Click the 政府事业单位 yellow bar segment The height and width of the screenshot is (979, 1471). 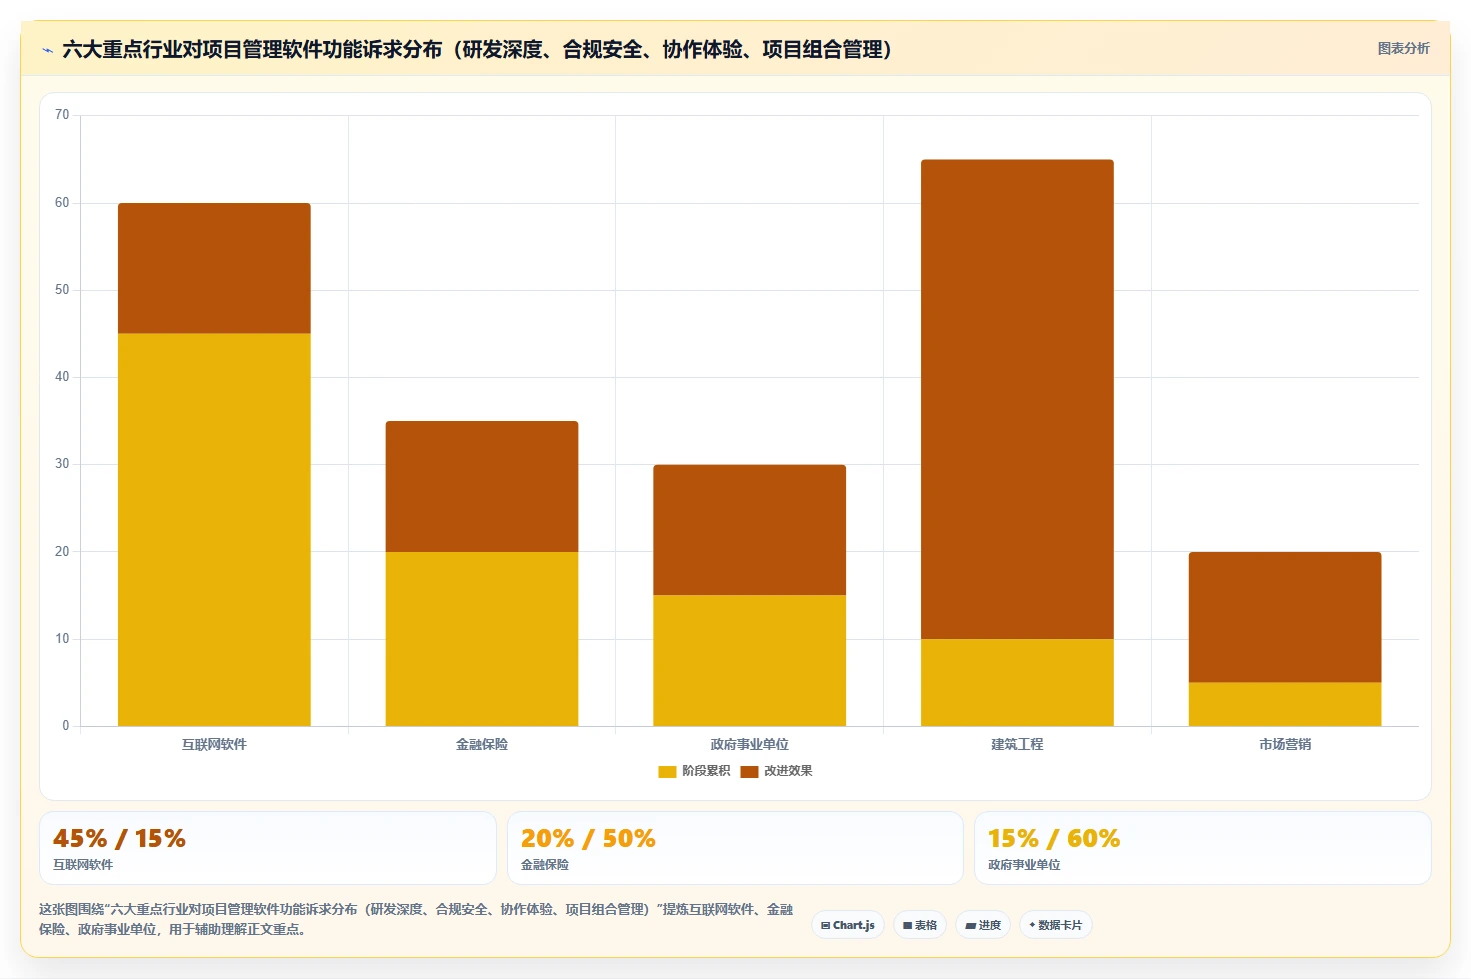click(750, 661)
